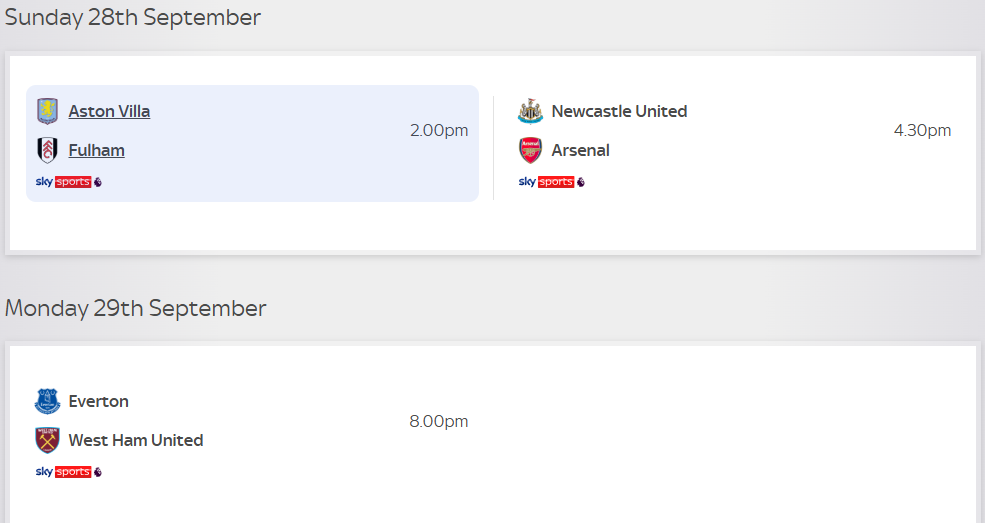Viewport: 985px width, 523px height.
Task: Click the Sunday 28th September heading
Action: pos(133,18)
